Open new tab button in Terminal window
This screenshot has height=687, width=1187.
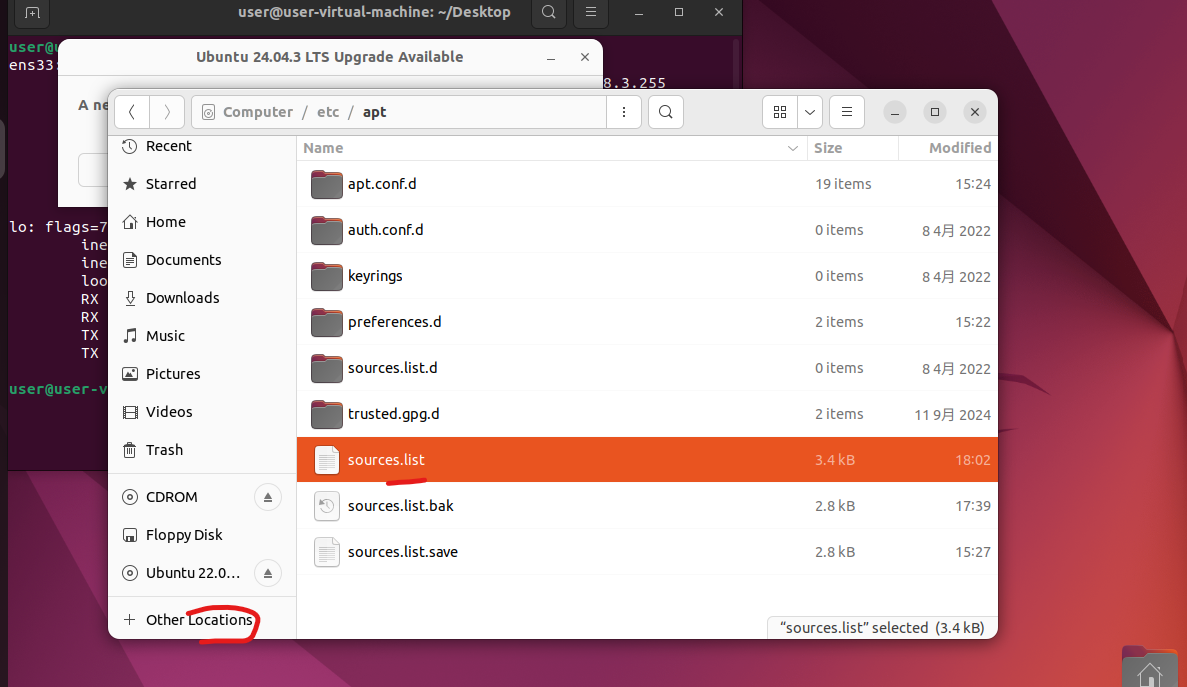coord(32,13)
